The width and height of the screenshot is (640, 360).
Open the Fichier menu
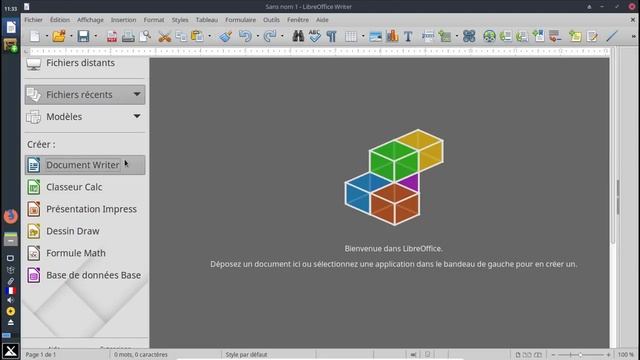33,20
